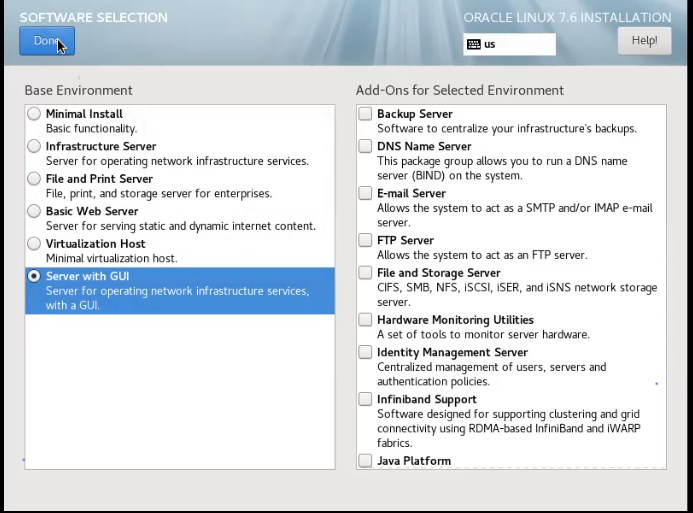
Task: Click 'Centralized management of users' description
Action: coord(491,374)
